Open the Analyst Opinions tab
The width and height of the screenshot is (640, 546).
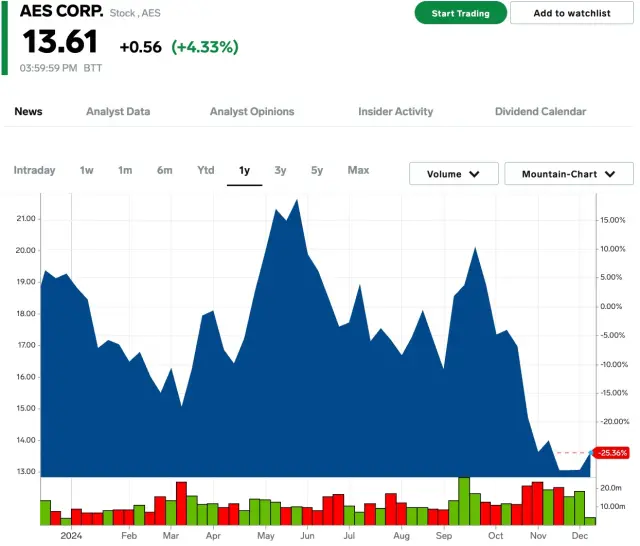pyautogui.click(x=252, y=111)
